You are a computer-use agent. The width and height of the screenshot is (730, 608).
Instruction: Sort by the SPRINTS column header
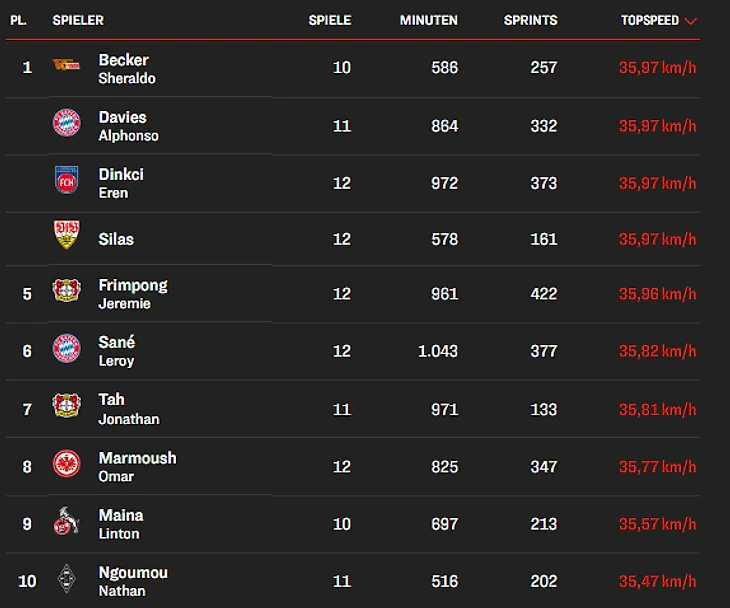(530, 20)
